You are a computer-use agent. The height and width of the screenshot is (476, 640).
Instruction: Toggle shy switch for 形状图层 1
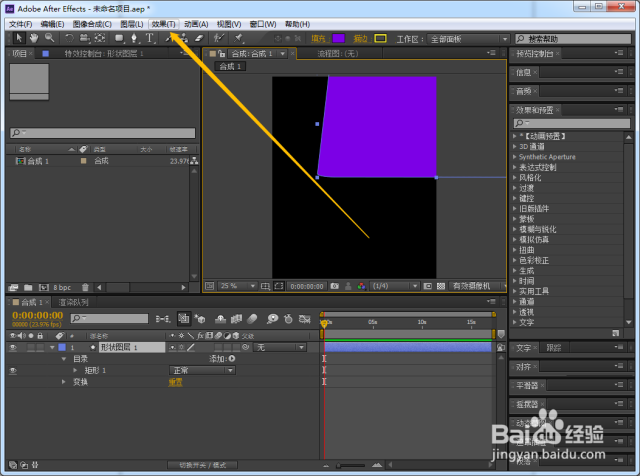[x=173, y=347]
